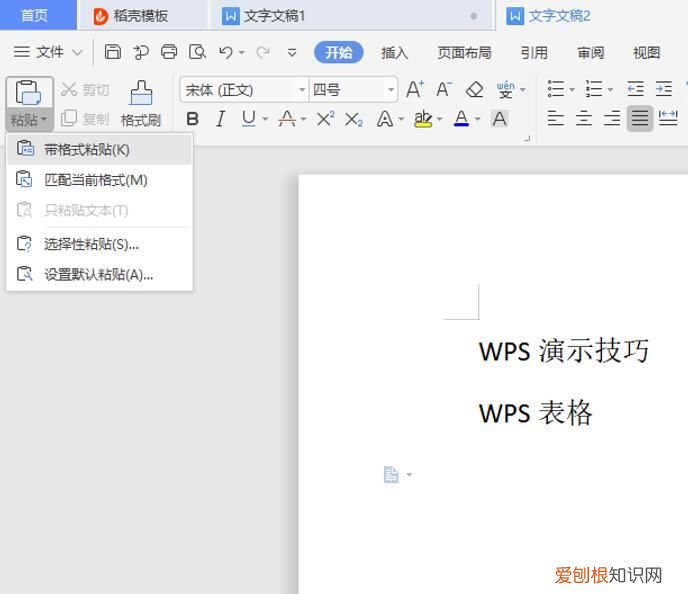This screenshot has width=688, height=594.
Task: Click the character shading A icon
Action: [499, 118]
